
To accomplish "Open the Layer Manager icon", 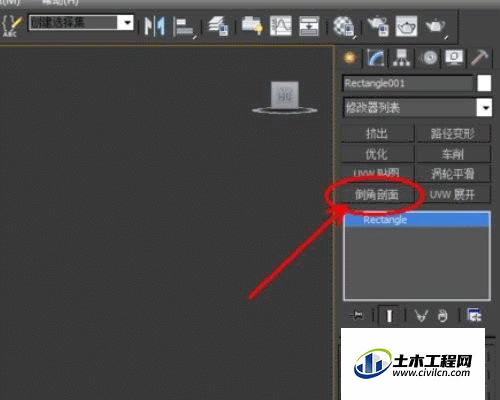I will [x=218, y=26].
